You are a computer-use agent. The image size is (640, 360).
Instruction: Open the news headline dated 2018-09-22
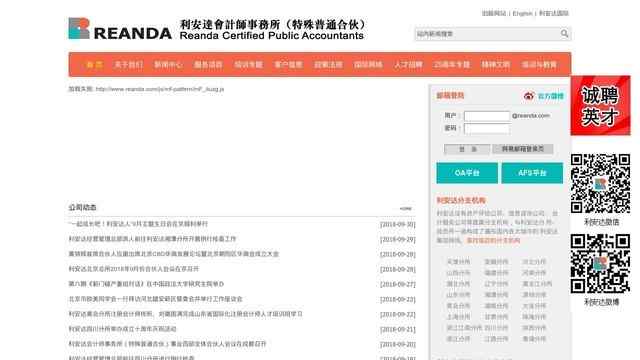[x=186, y=314]
